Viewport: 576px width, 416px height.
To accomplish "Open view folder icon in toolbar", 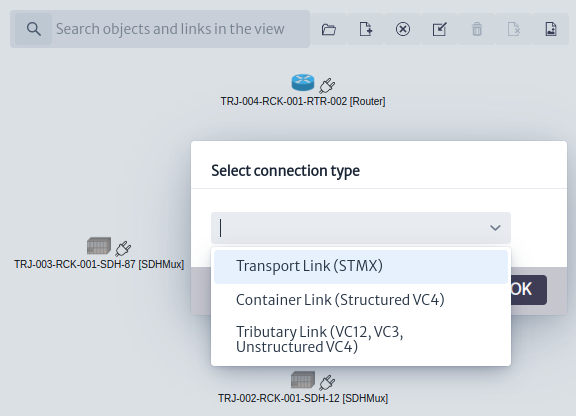I will tap(329, 29).
